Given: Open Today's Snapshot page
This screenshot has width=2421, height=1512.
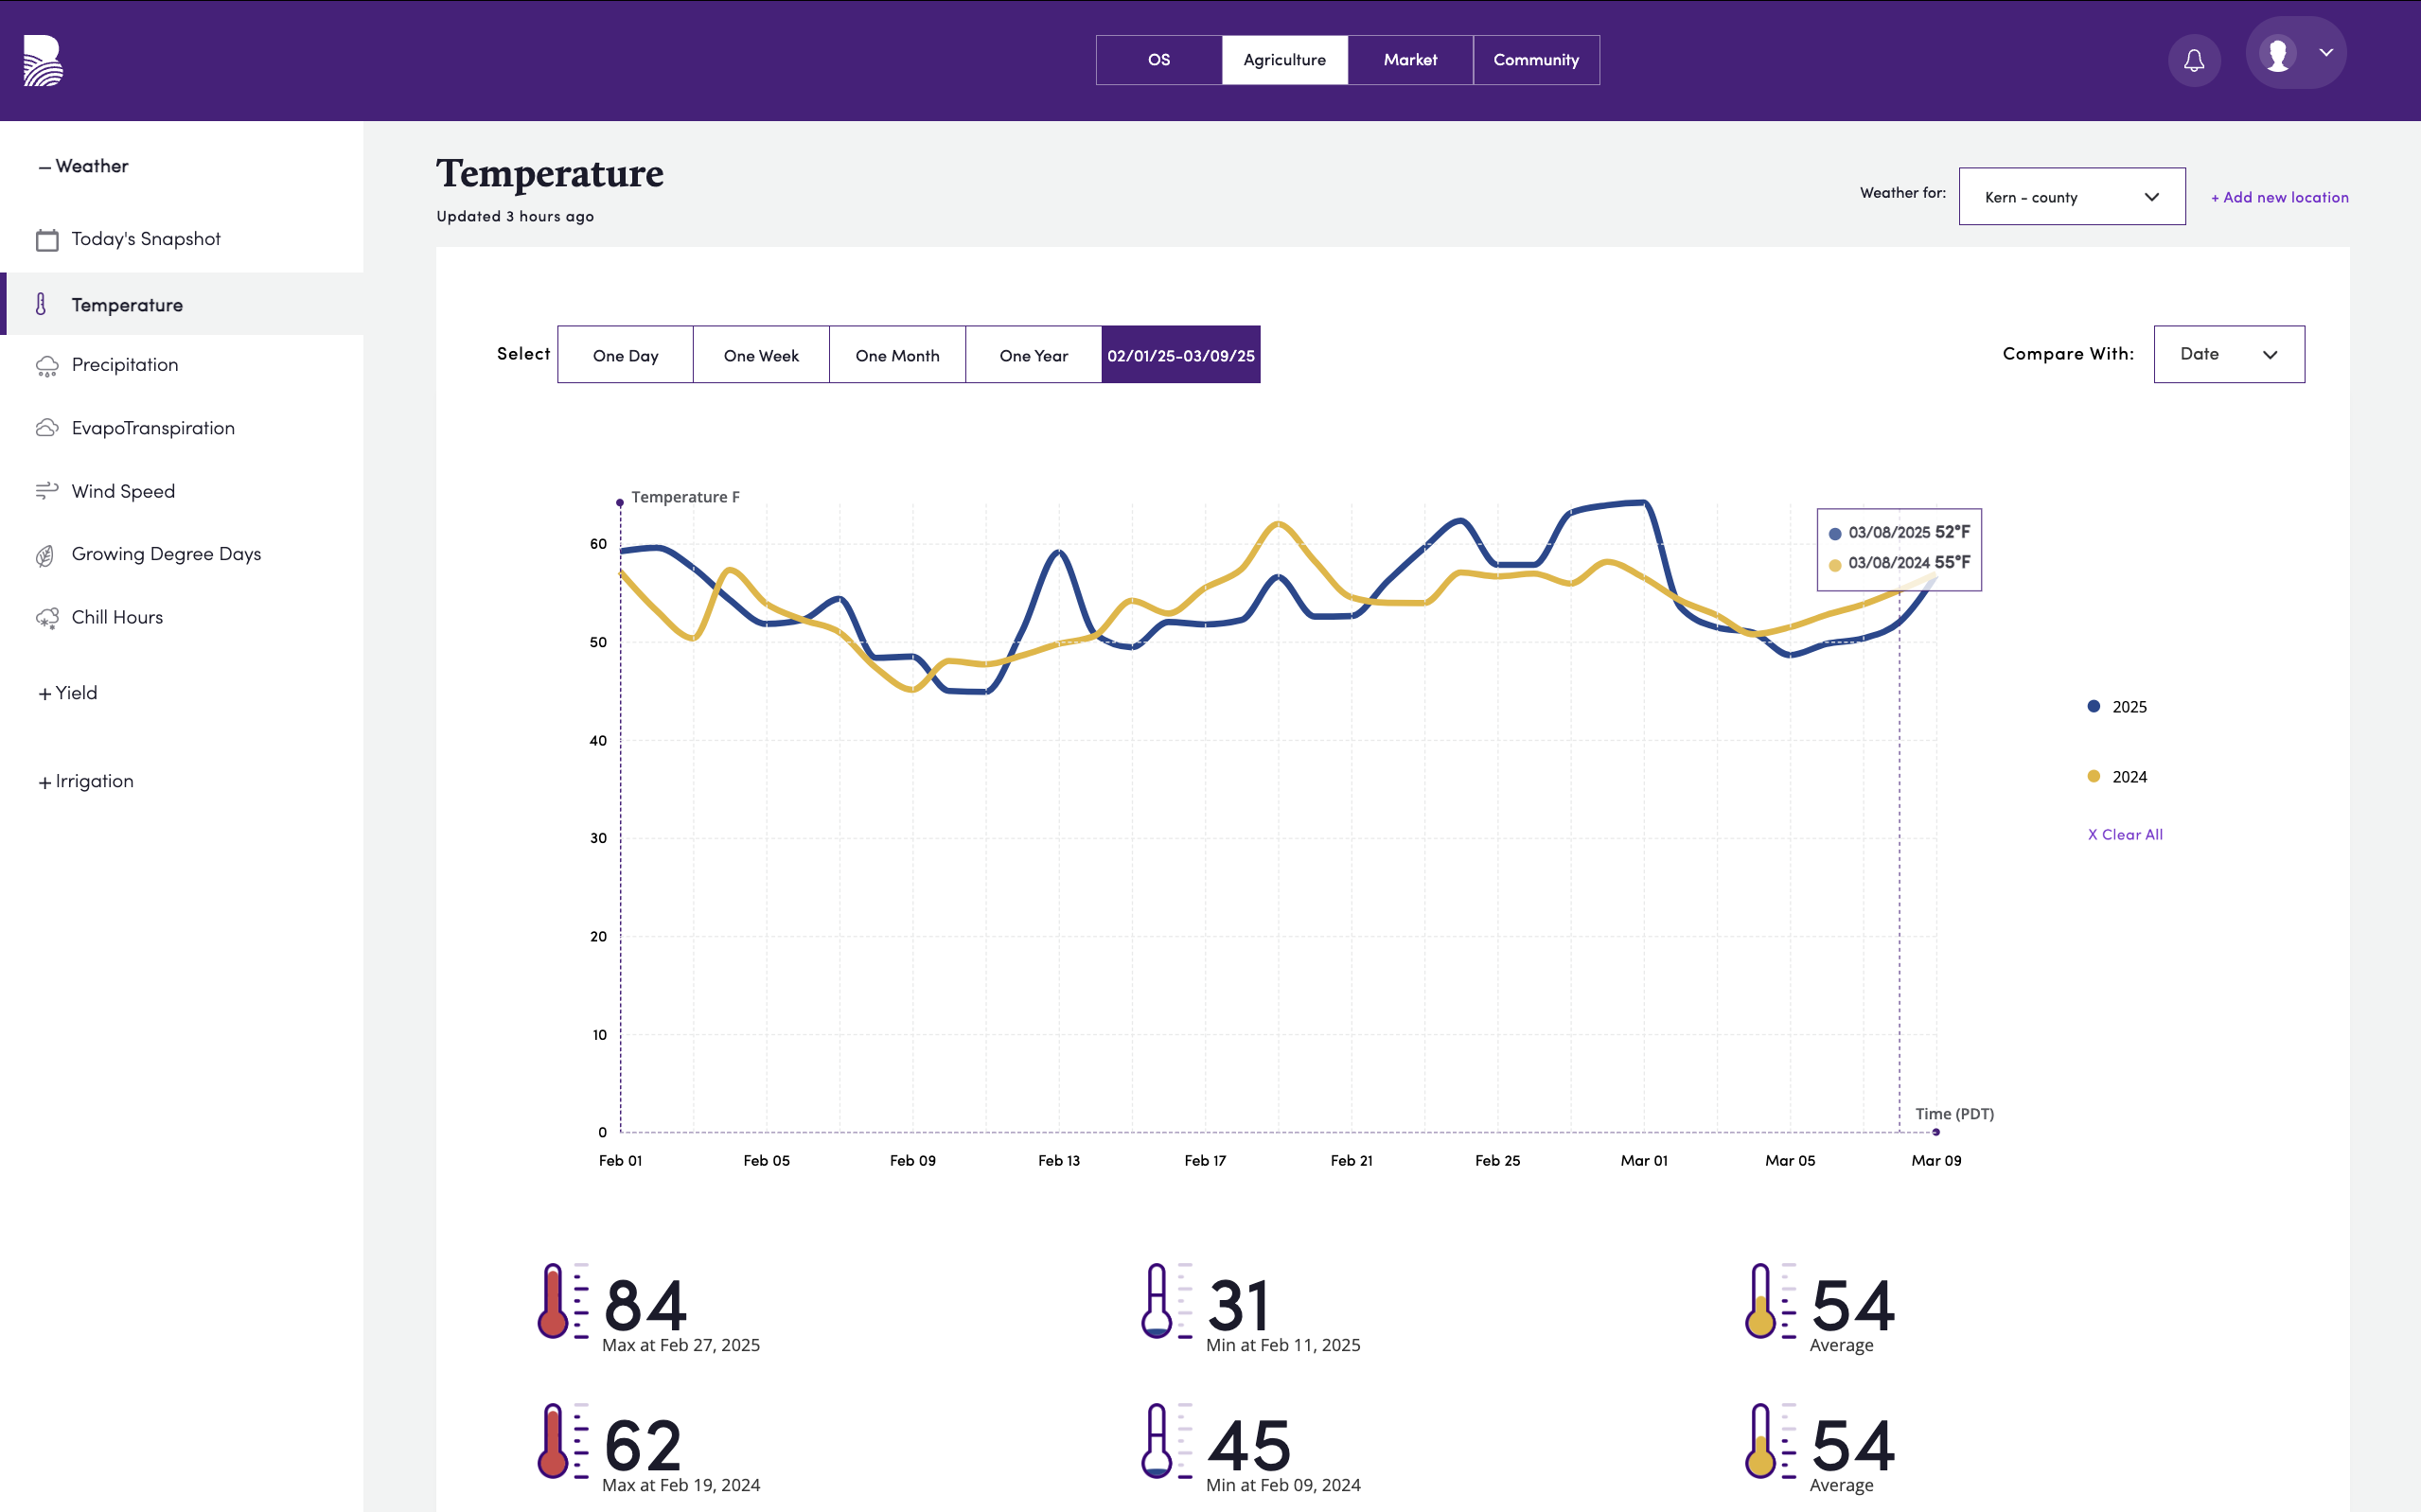Looking at the screenshot, I should tap(146, 239).
